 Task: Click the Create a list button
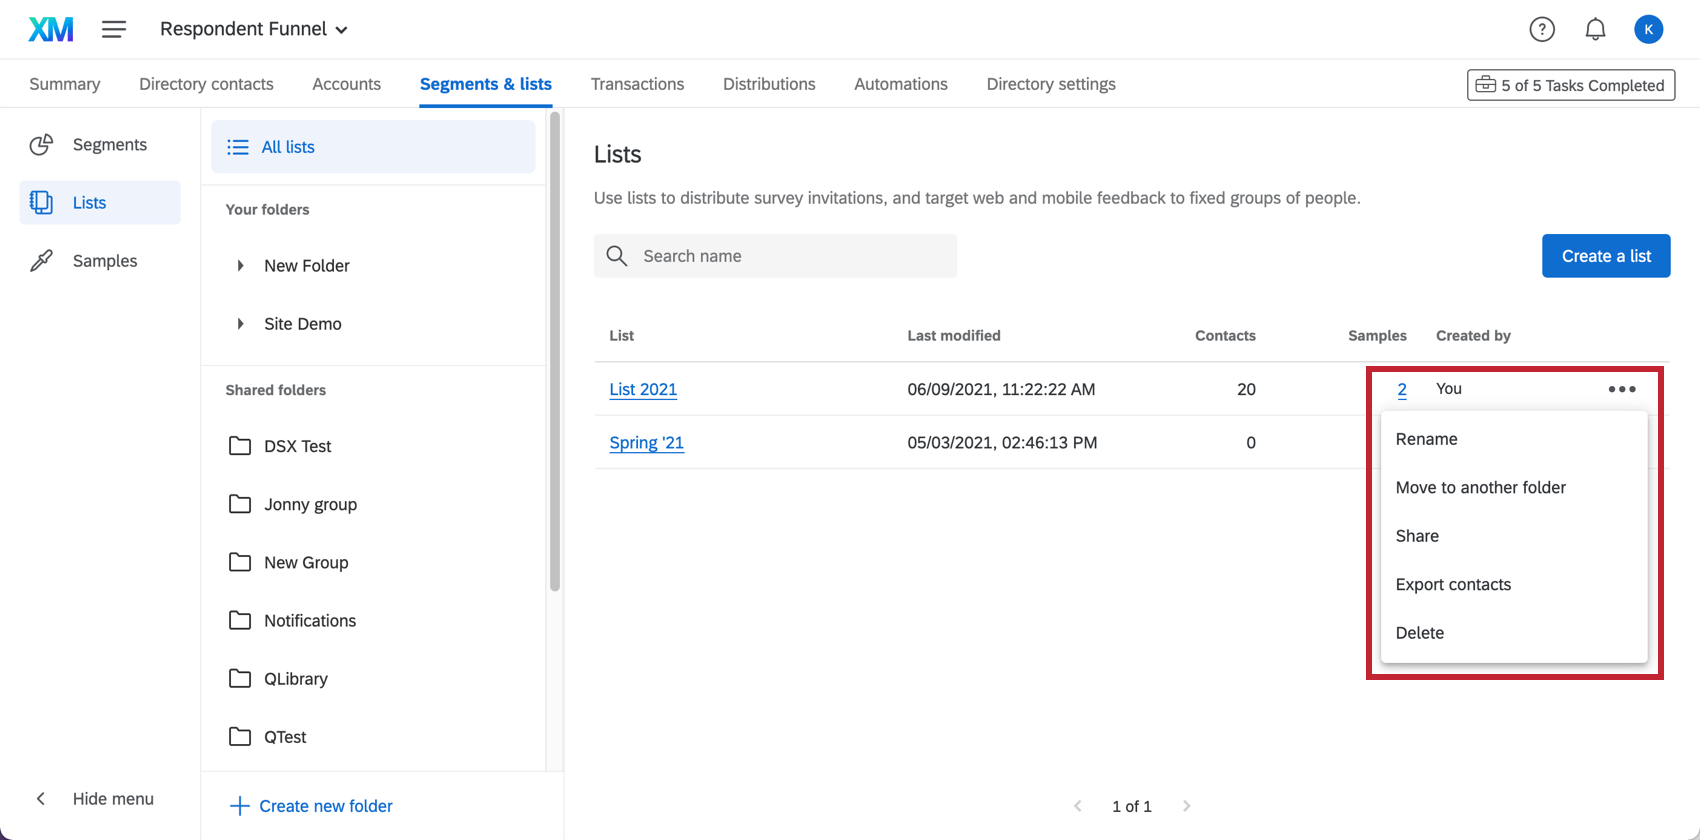(1605, 256)
